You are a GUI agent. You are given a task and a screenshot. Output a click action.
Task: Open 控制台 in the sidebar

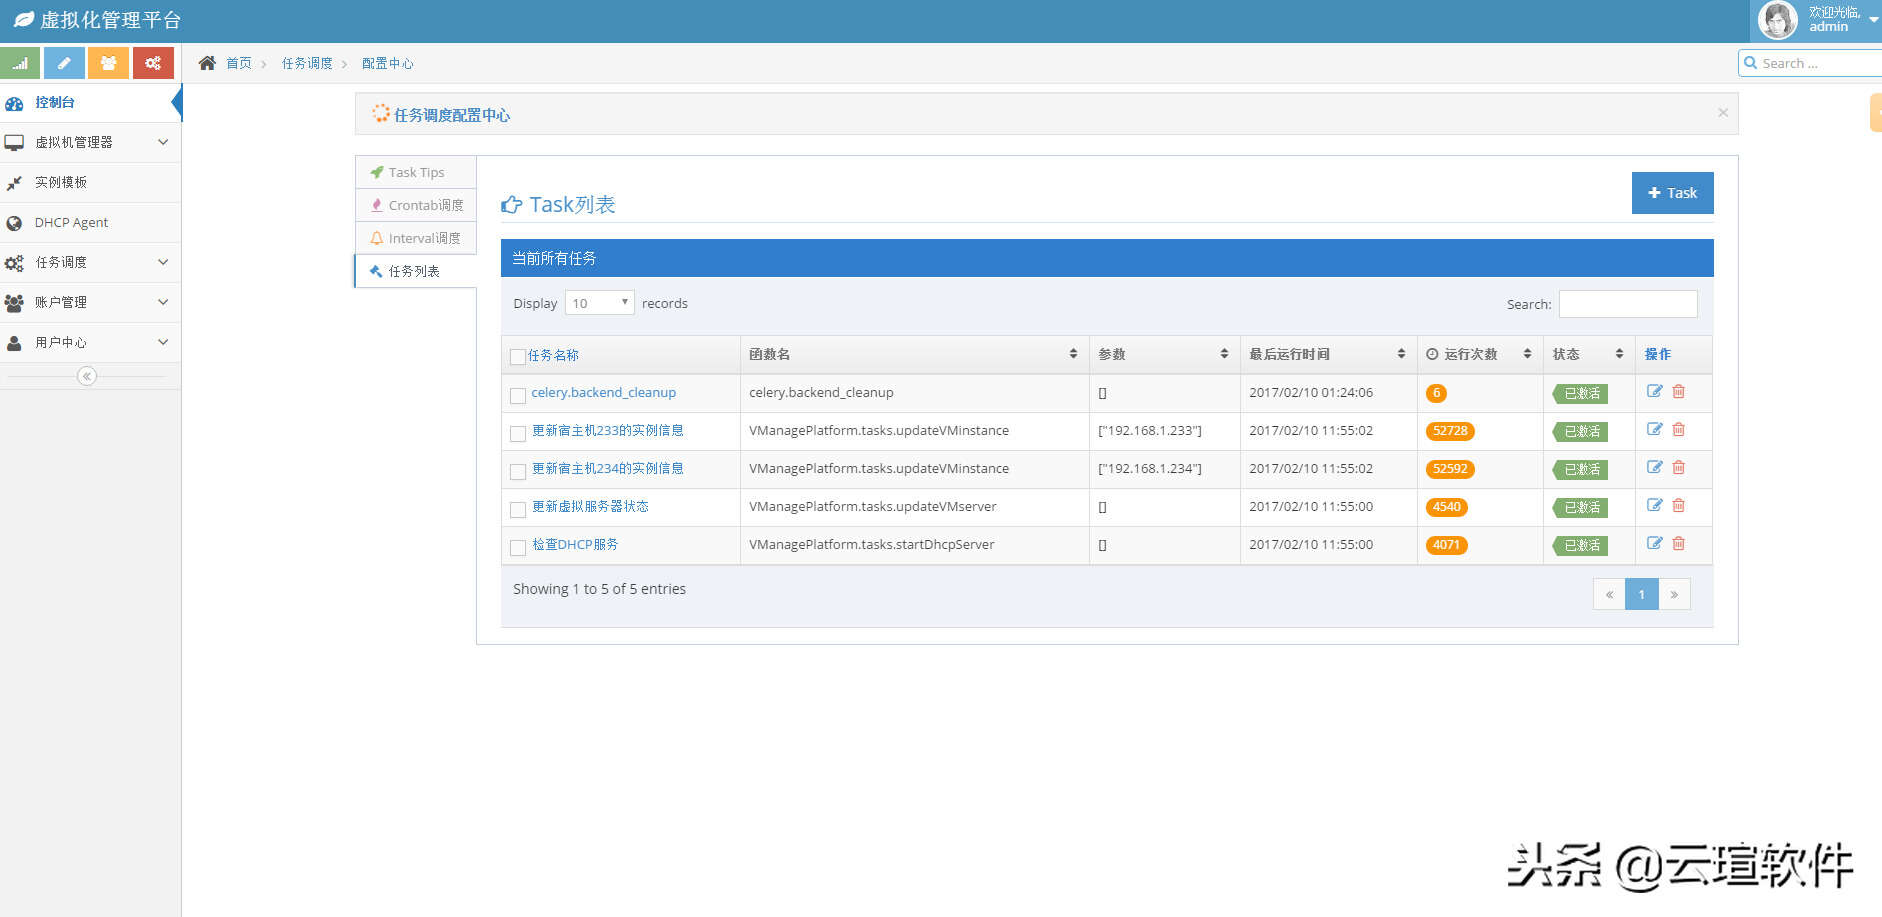click(90, 102)
